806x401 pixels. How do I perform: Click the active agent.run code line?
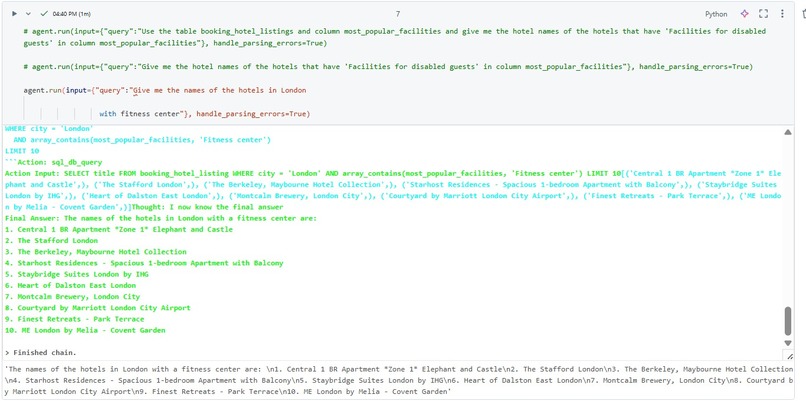[164, 90]
